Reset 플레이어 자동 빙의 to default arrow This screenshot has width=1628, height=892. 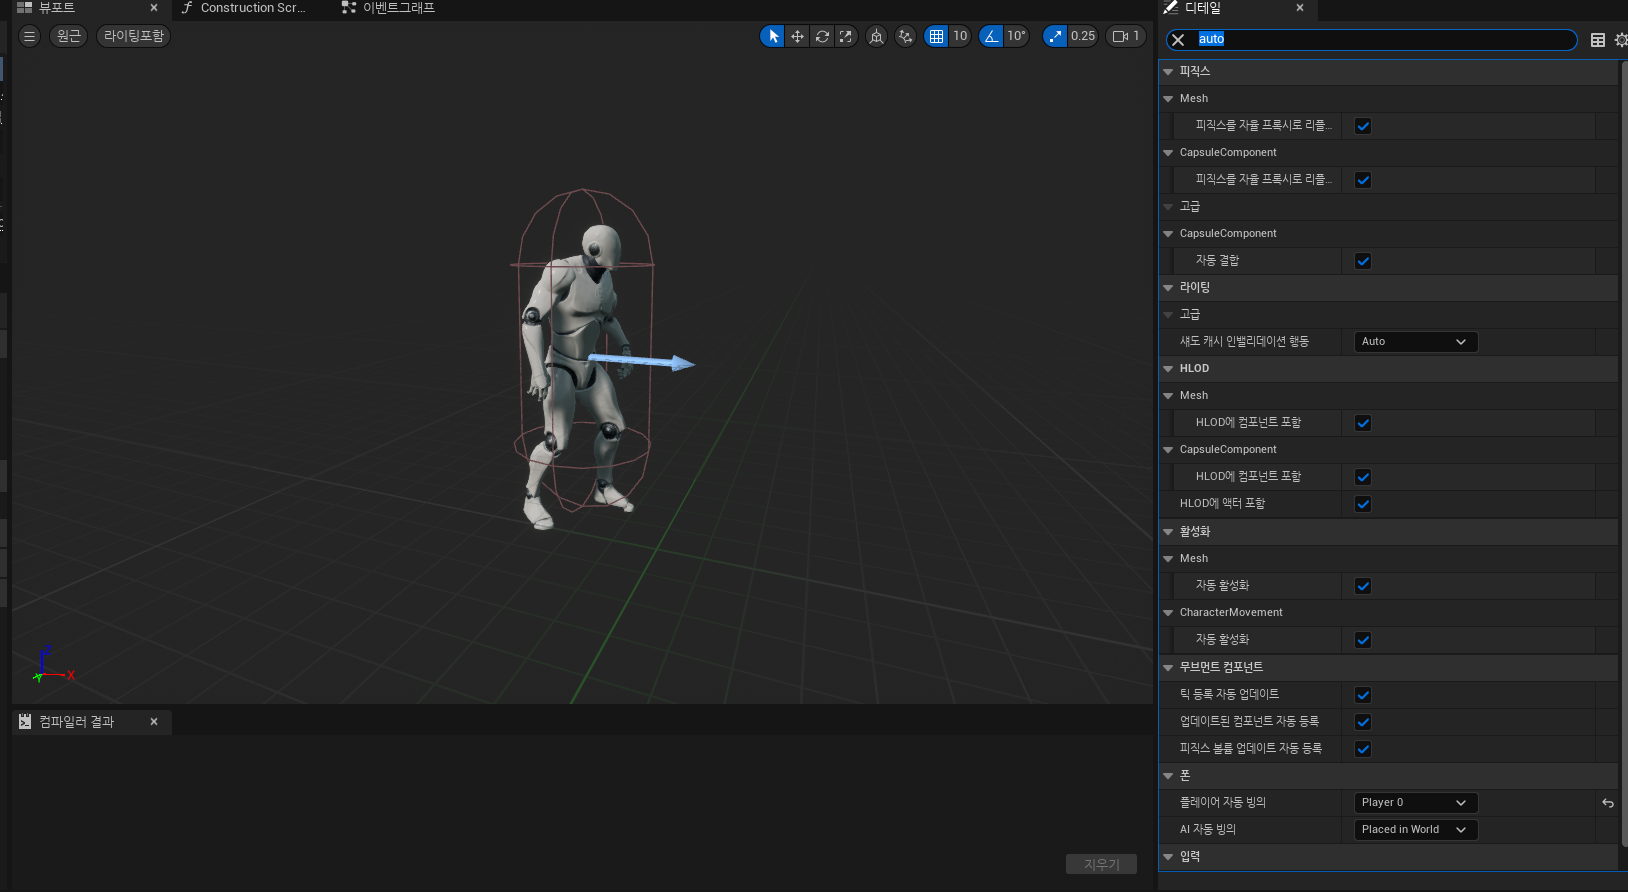(1608, 803)
